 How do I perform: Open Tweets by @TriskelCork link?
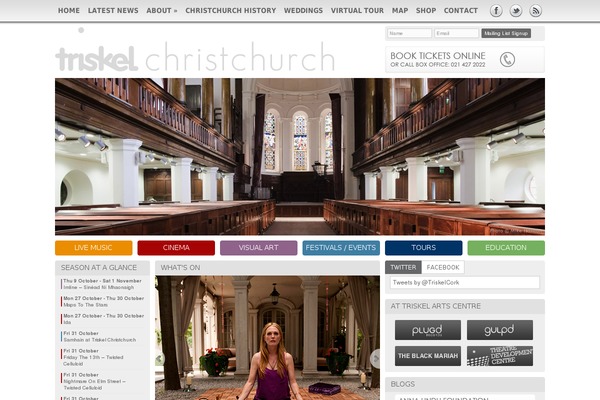point(426,282)
